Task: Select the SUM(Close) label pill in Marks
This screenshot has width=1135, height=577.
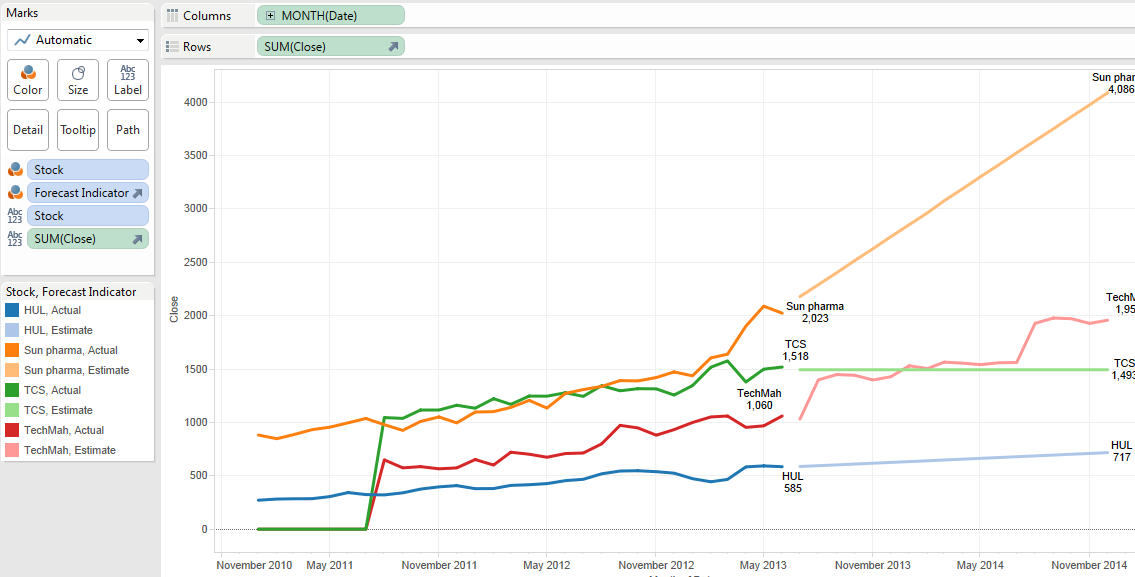Action: 88,238
